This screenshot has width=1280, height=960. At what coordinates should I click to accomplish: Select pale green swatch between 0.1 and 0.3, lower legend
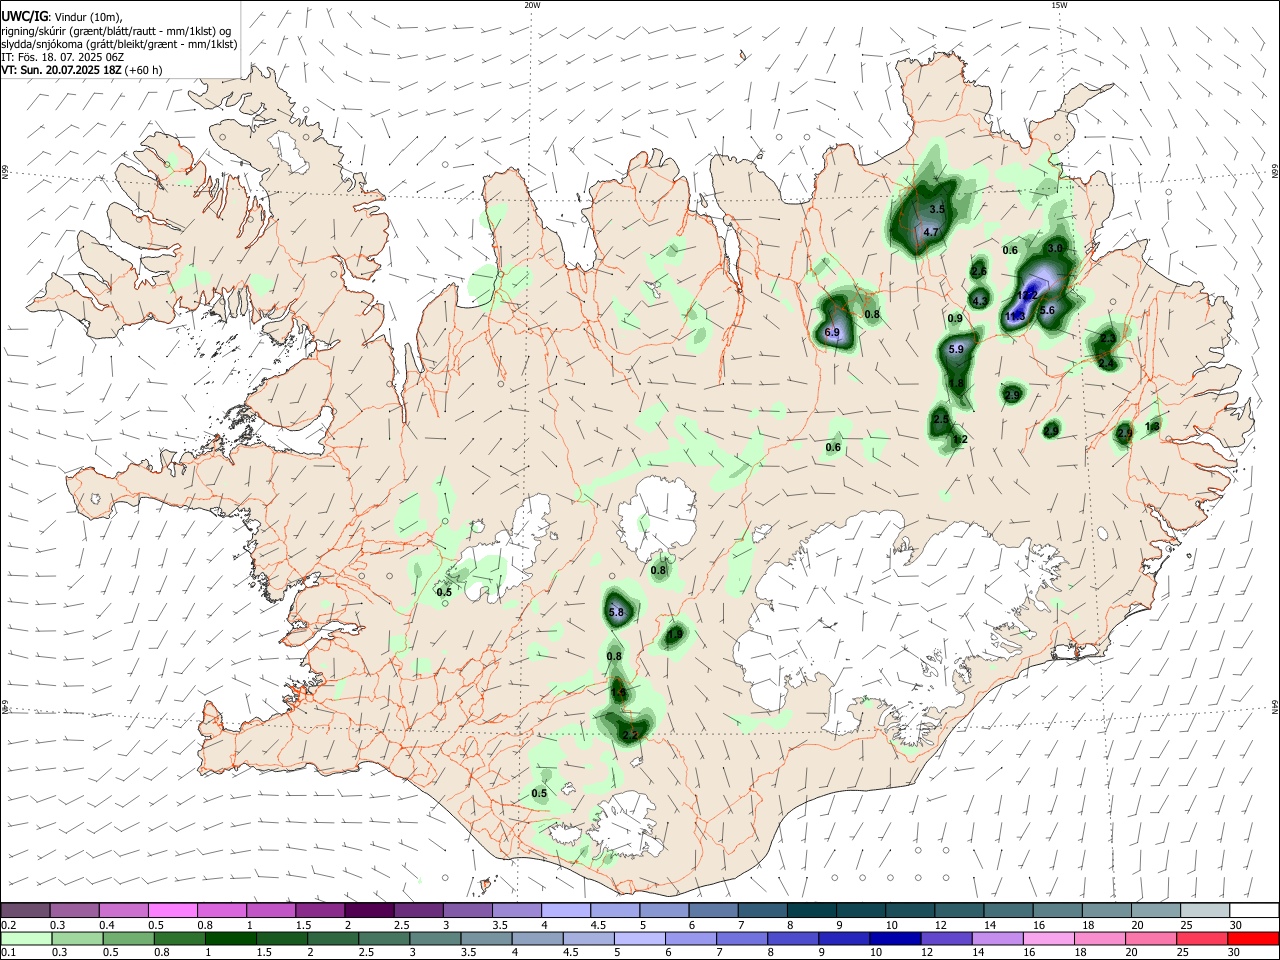point(26,938)
